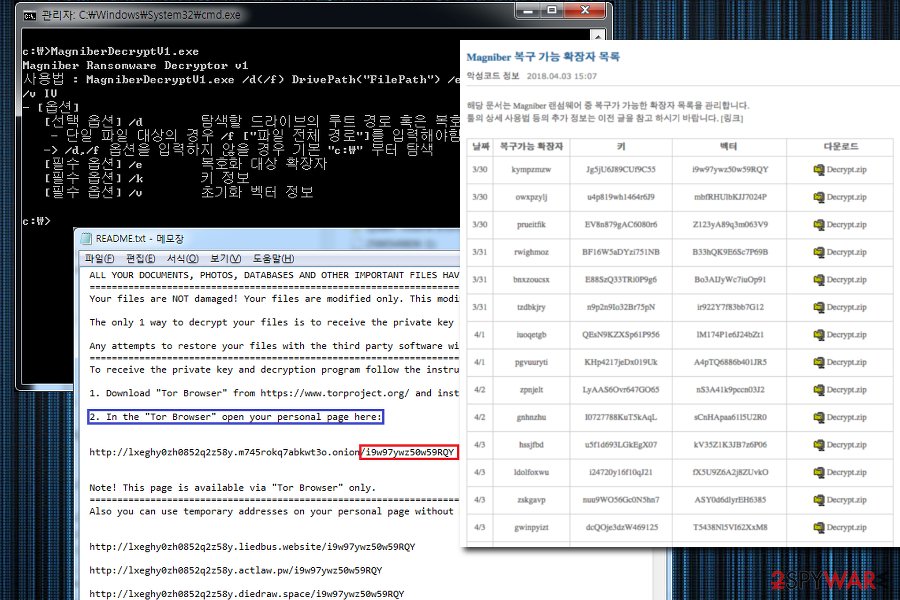
Task: Click the vector cell Z123yA89q3m063V9
Action: [x=730, y=224]
